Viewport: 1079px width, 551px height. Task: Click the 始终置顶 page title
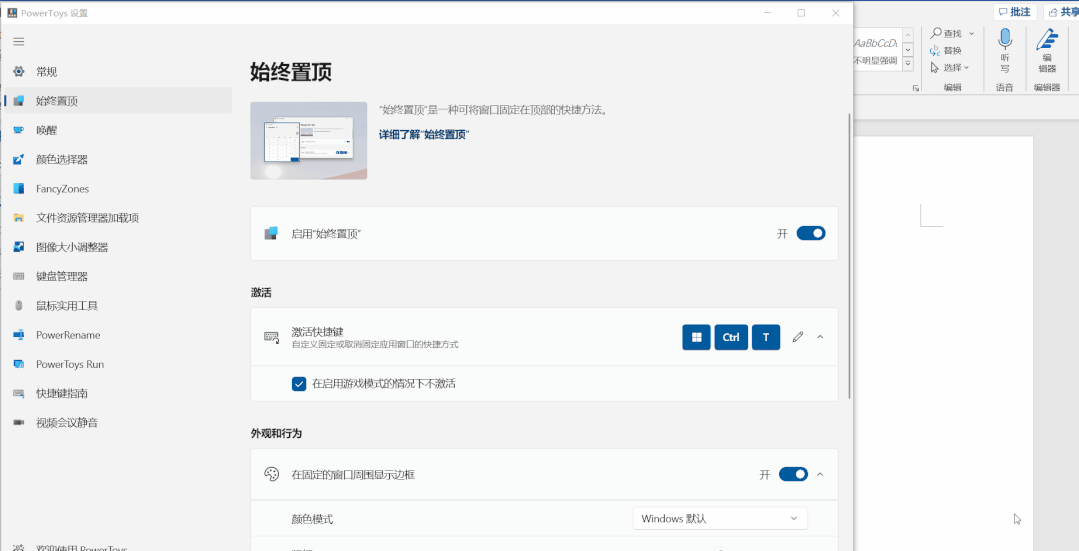(291, 72)
